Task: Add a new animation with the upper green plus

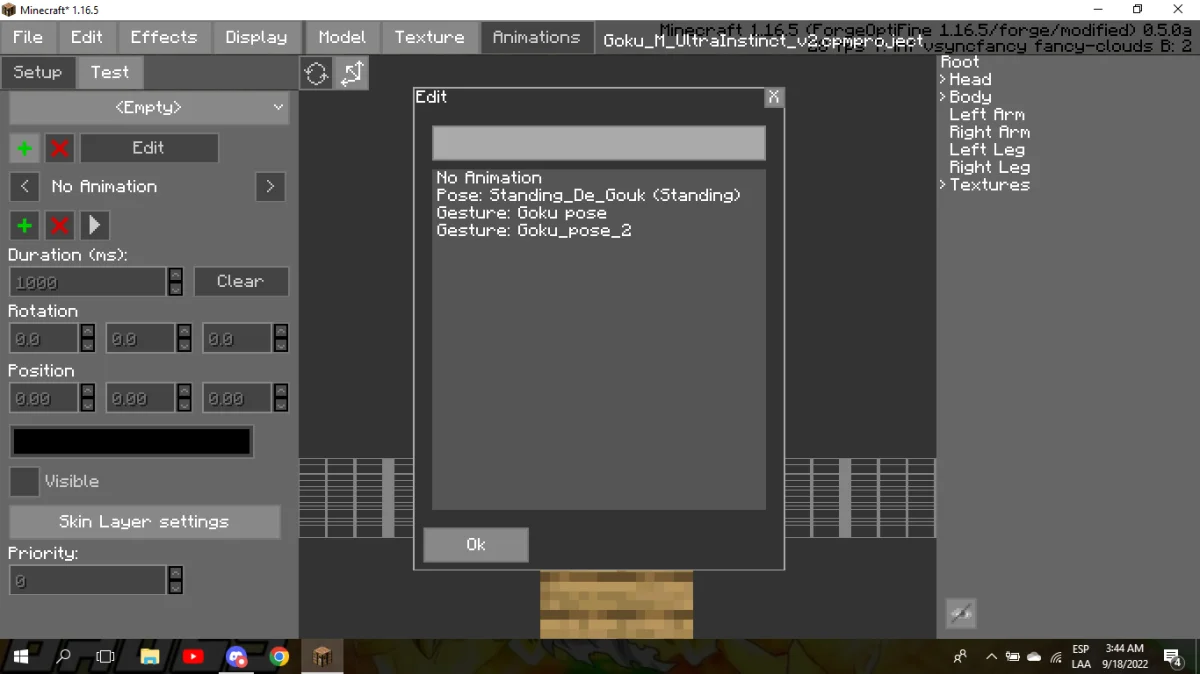Action: (x=25, y=148)
